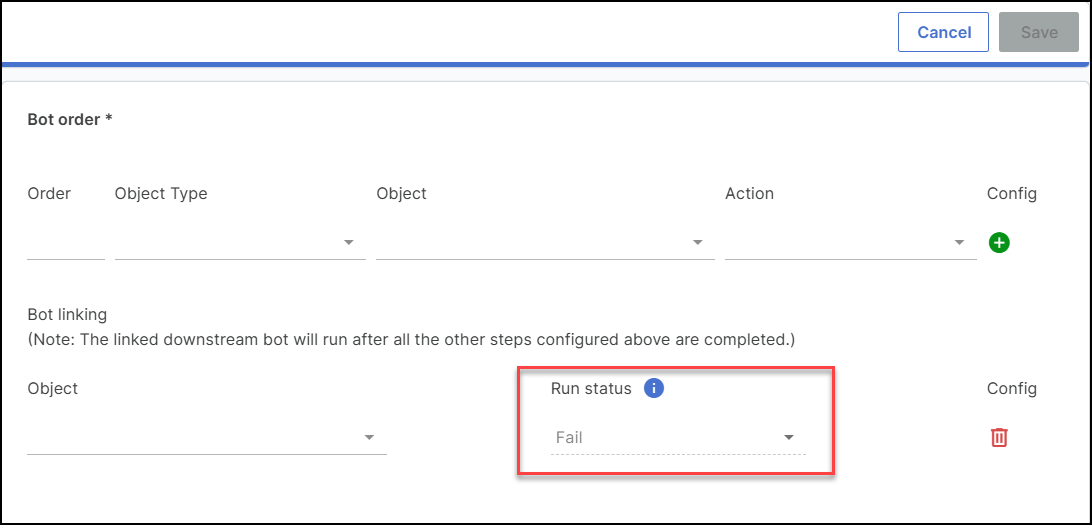The image size is (1092, 525).
Task: Expand the Bot linking Object dropdown
Action: 207,437
